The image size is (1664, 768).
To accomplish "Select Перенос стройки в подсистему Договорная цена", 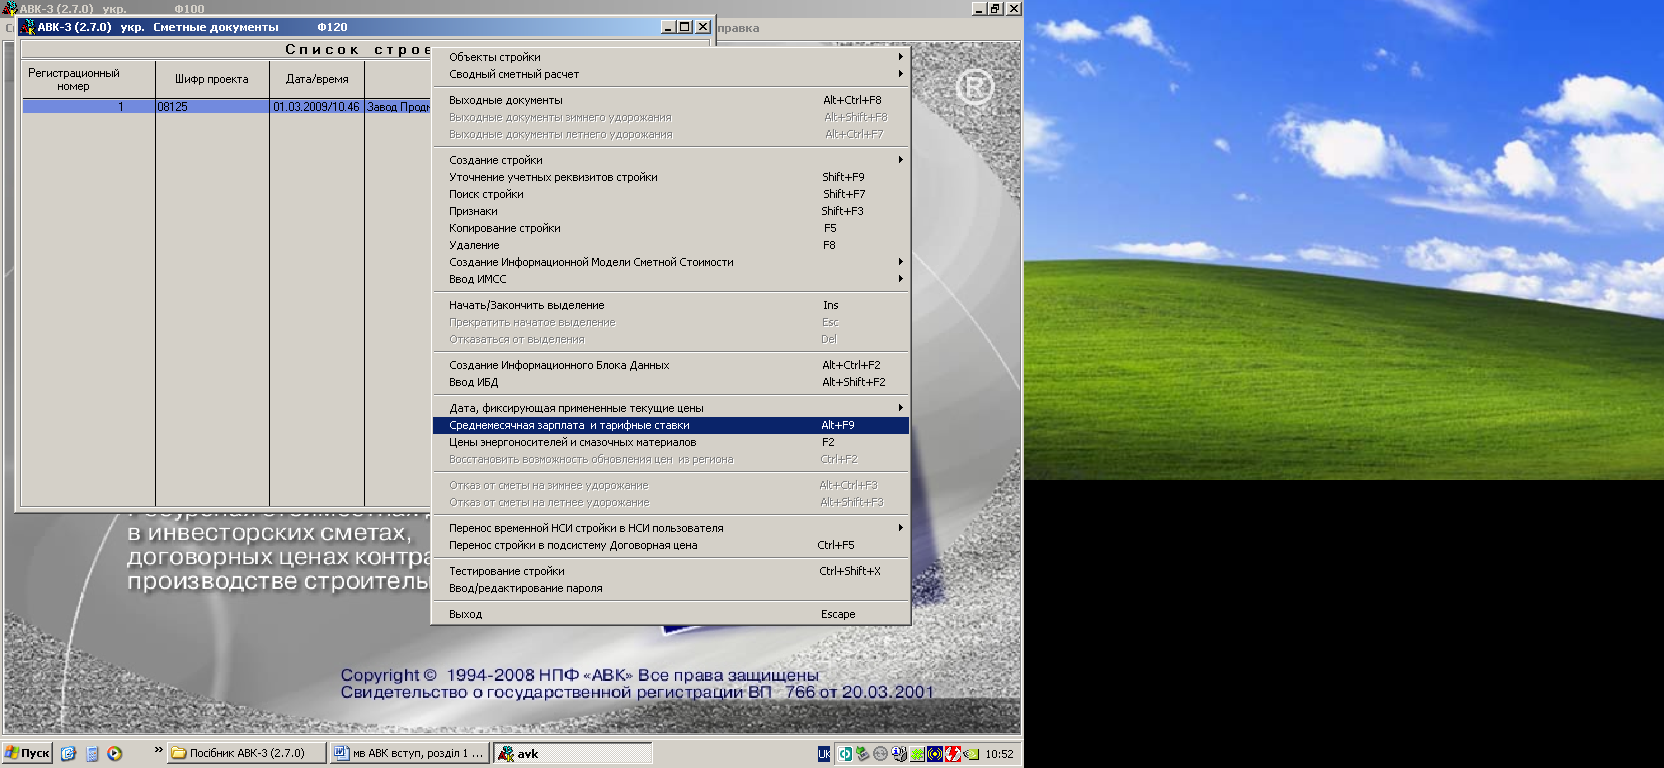I will [671, 545].
